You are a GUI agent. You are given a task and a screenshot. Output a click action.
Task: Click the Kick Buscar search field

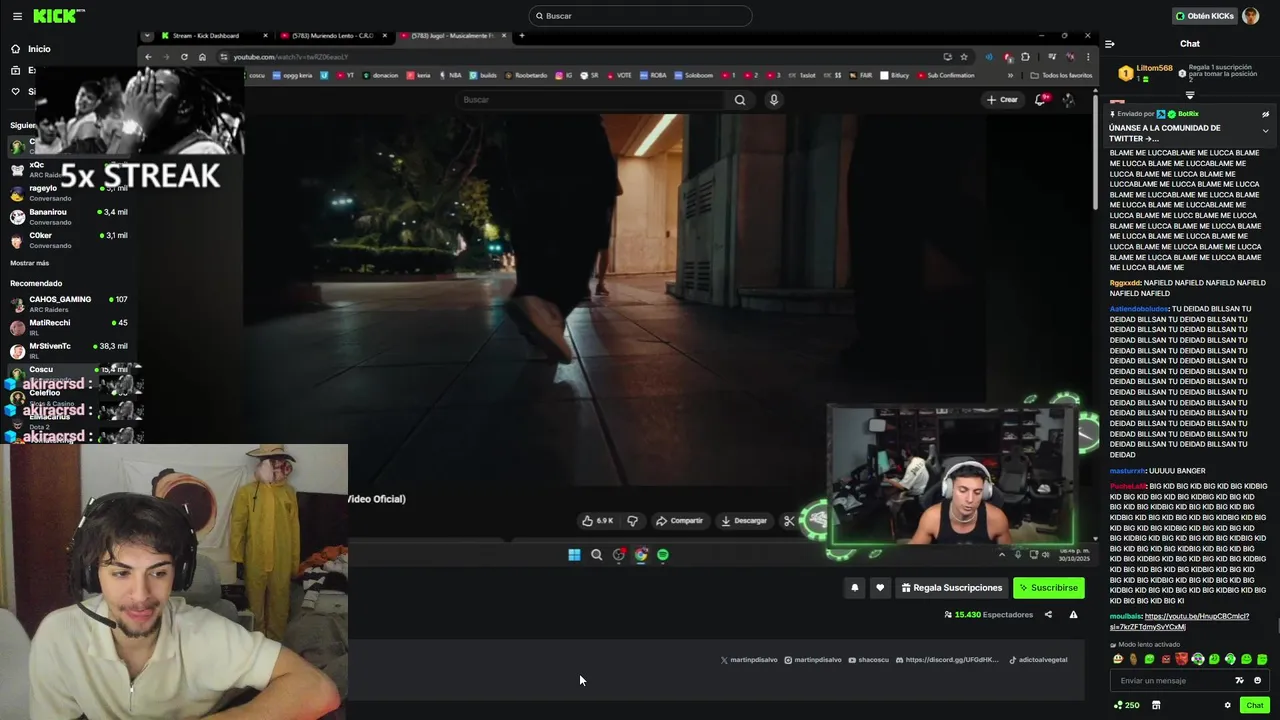pyautogui.click(x=640, y=16)
